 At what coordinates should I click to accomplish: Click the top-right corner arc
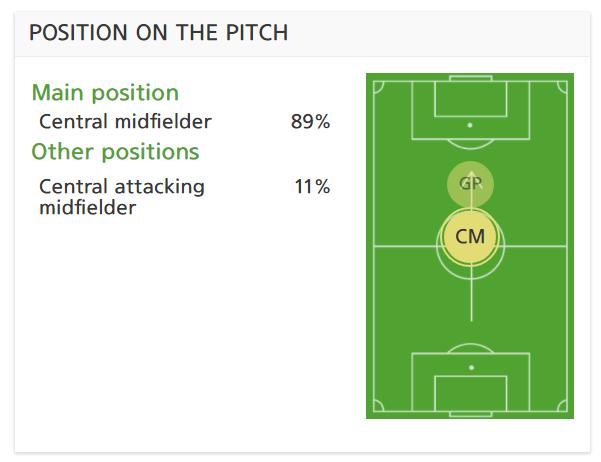pyautogui.click(x=562, y=87)
